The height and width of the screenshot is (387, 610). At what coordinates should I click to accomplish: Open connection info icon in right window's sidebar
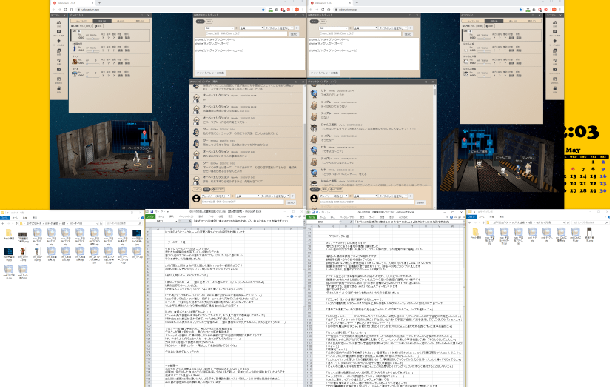(555, 23)
